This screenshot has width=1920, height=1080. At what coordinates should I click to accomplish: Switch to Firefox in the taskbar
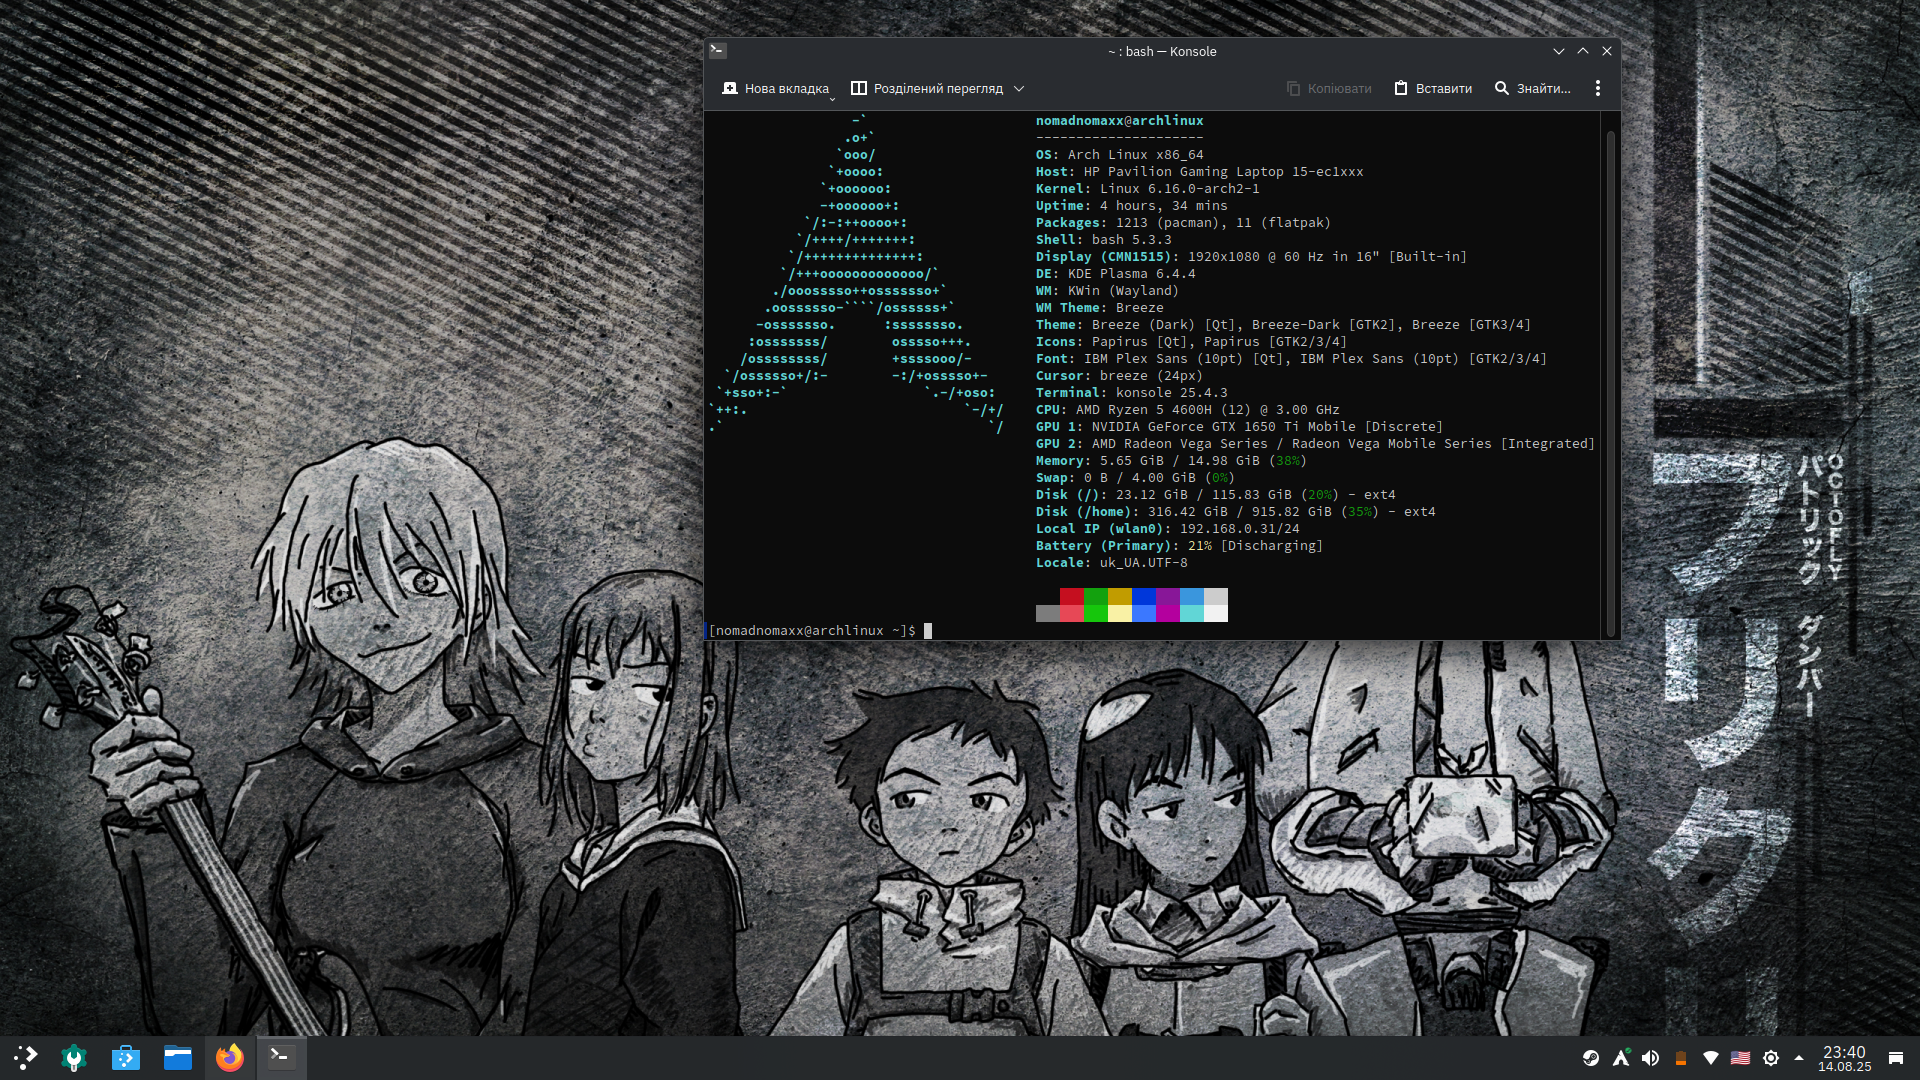(230, 1057)
